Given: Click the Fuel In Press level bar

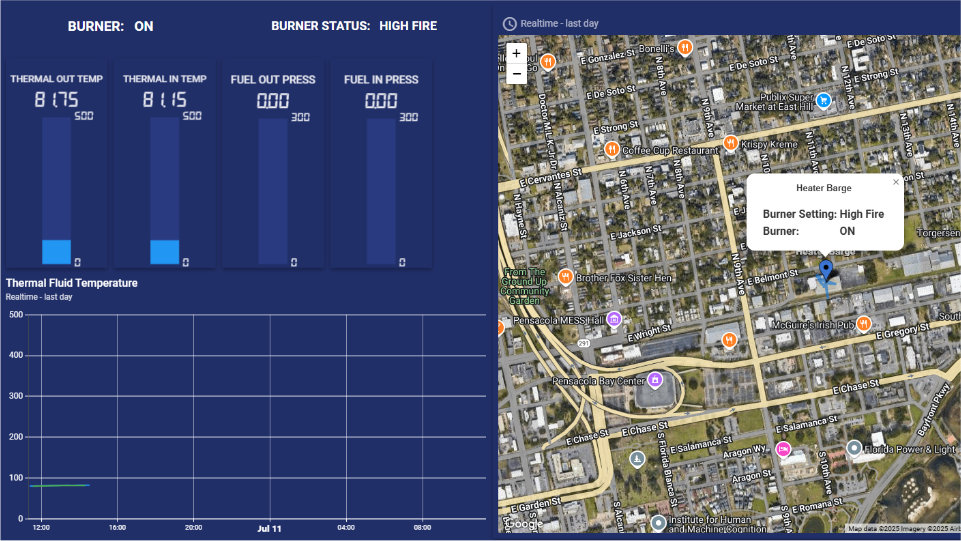Looking at the screenshot, I should point(381,191).
